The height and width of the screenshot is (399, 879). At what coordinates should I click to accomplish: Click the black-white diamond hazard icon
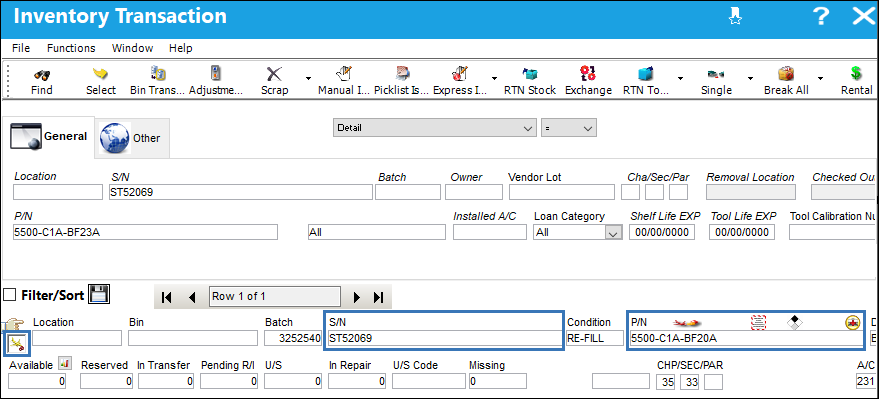click(x=794, y=322)
